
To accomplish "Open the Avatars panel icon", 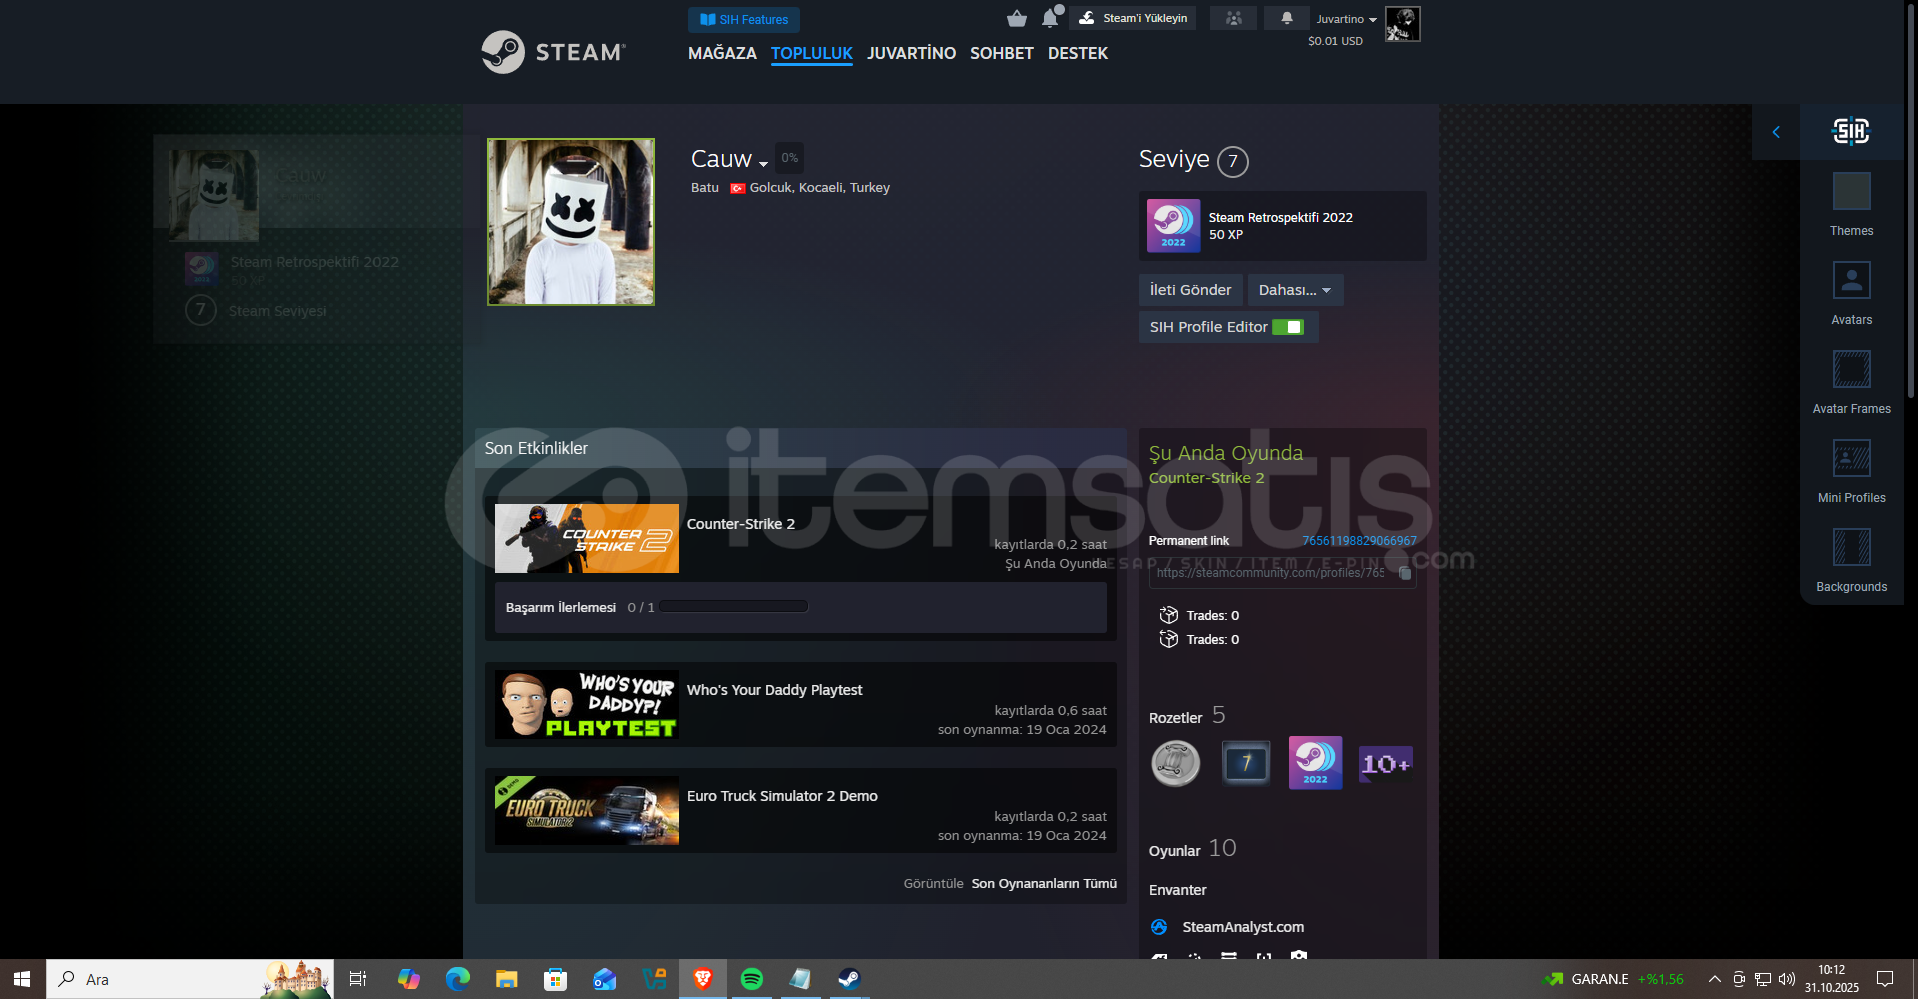I will click(1852, 280).
